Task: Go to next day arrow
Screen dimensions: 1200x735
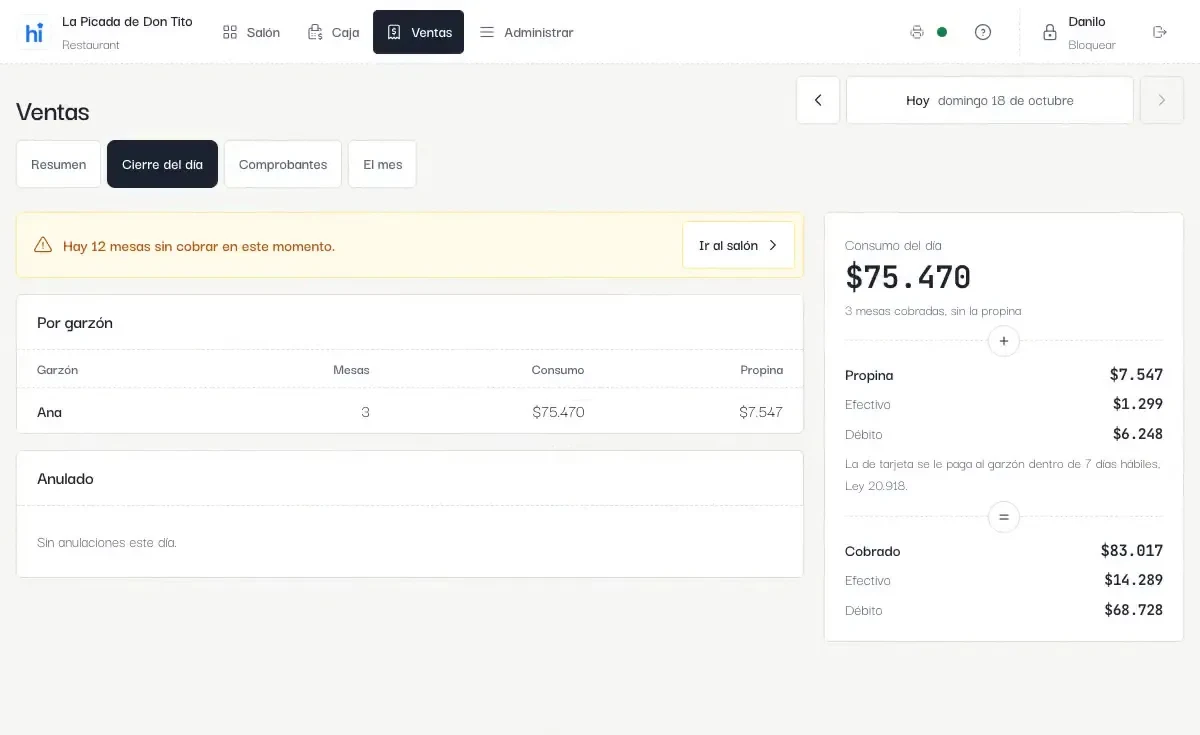Action: (1162, 100)
